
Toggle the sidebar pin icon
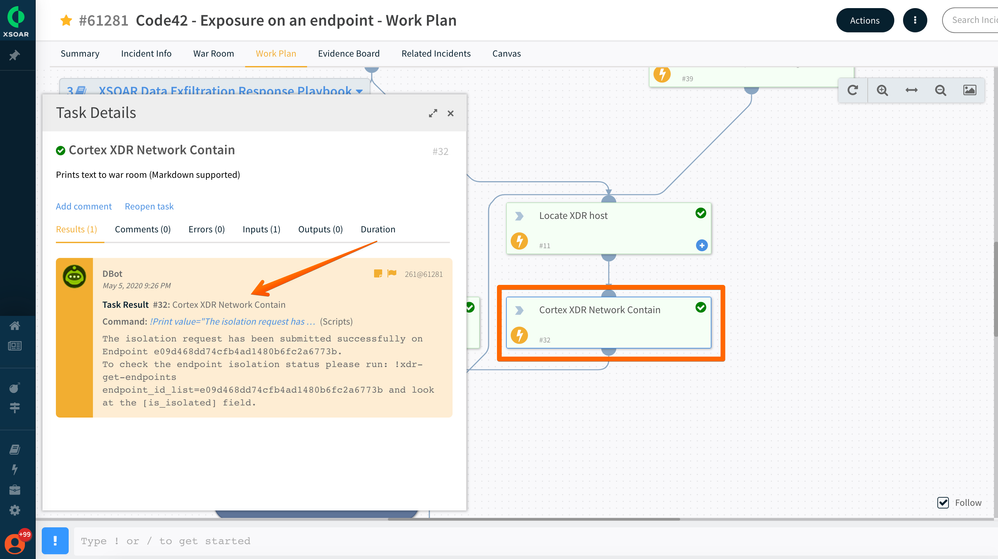coord(15,56)
